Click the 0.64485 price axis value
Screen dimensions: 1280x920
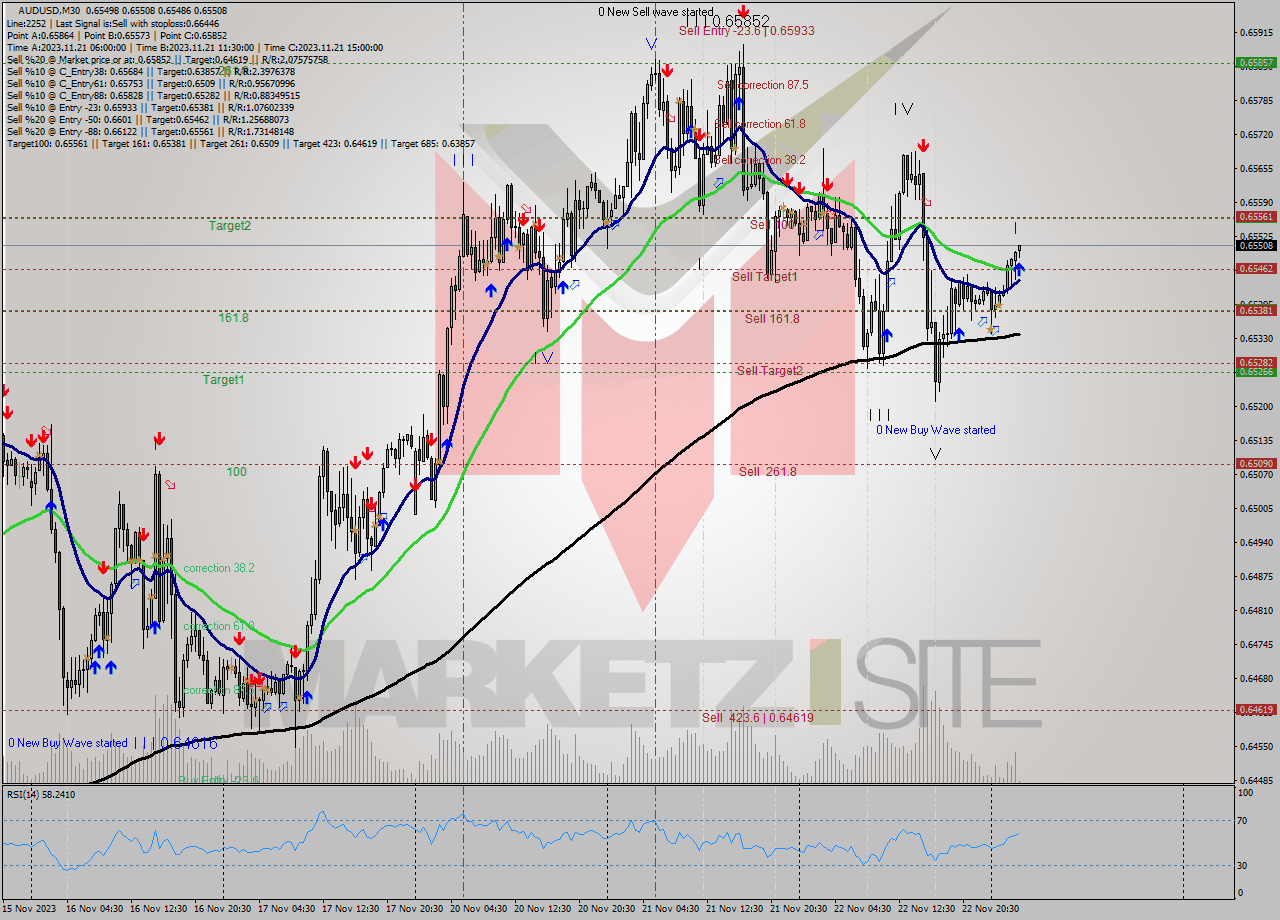click(1256, 780)
